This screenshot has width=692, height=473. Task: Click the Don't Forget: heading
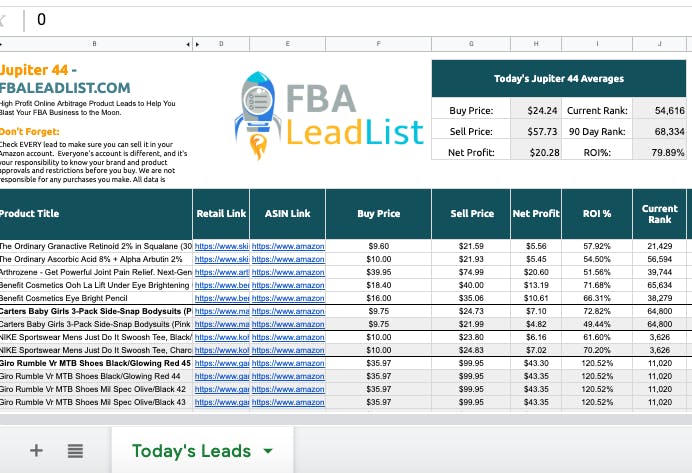point(30,131)
